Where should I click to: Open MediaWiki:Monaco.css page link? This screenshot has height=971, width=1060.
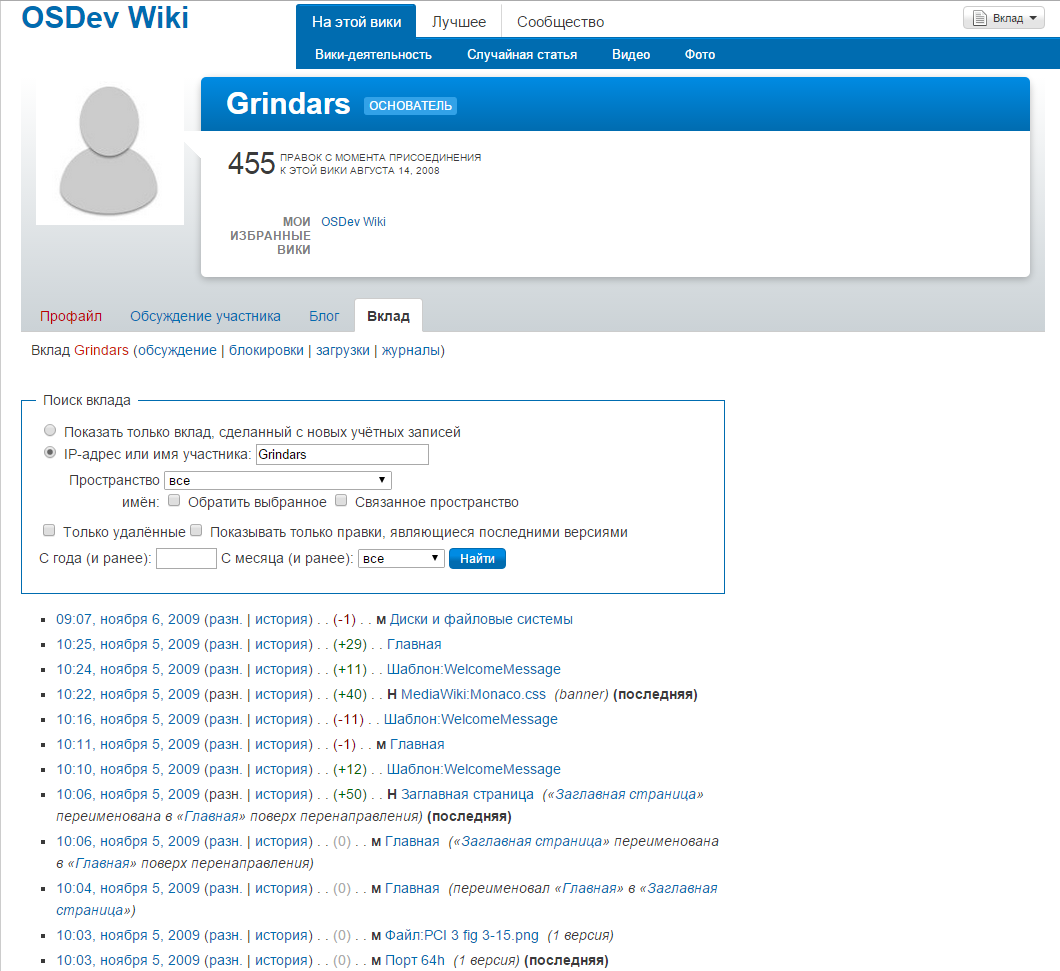(x=473, y=694)
